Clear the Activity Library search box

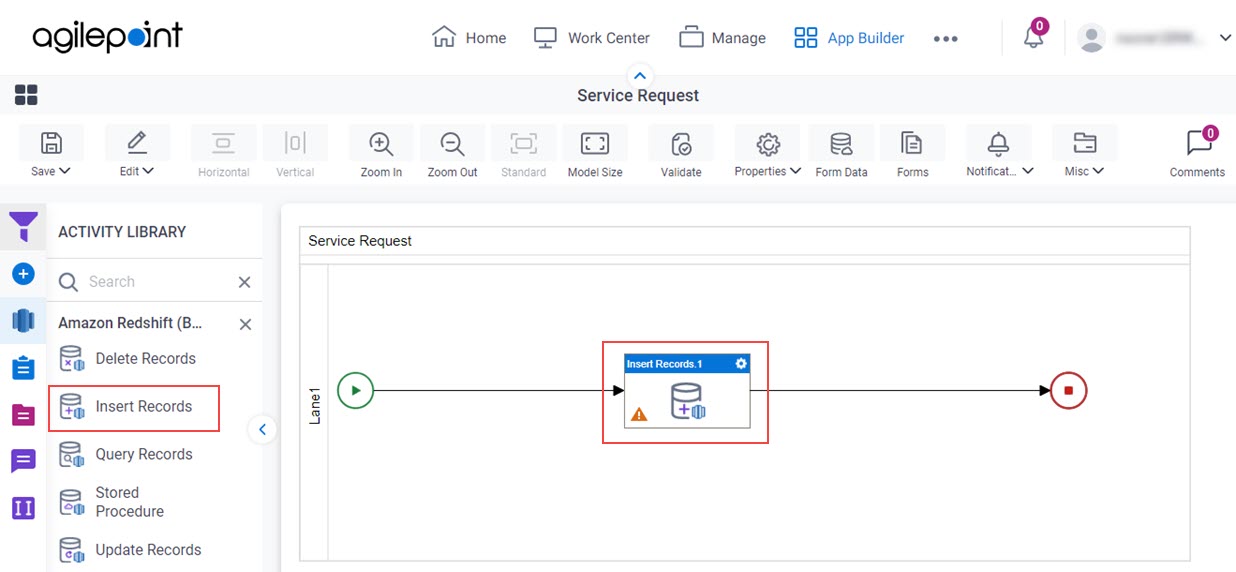pos(244,283)
